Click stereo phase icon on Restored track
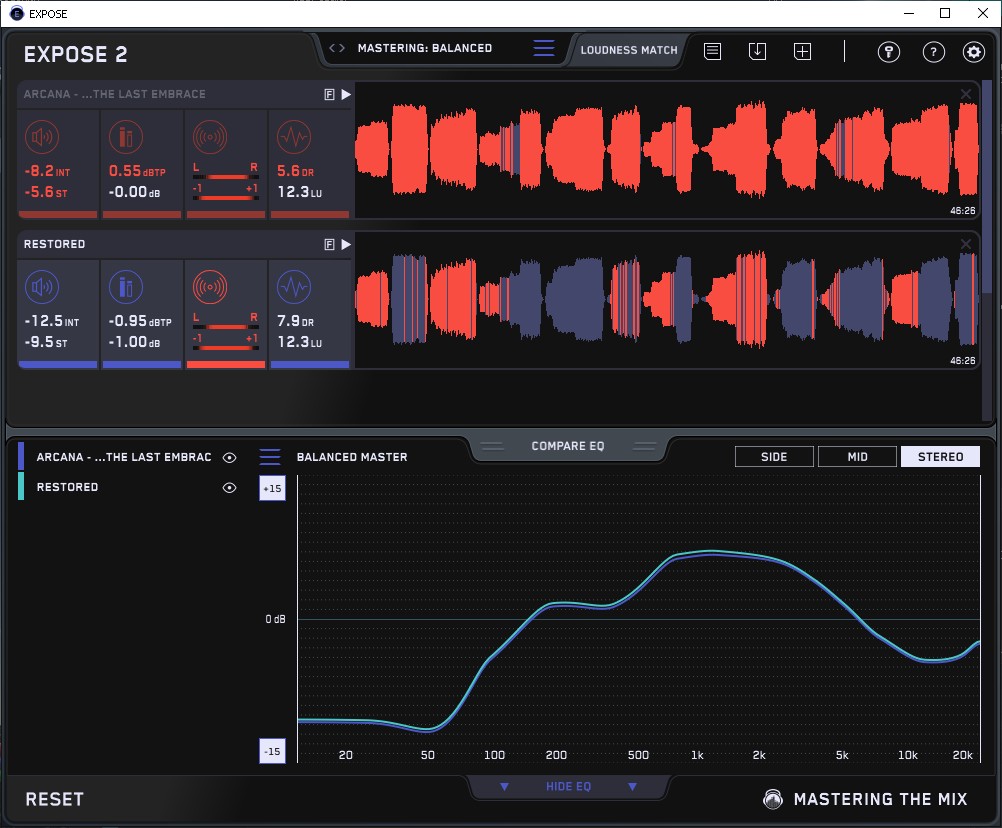The image size is (1002, 828). coord(210,287)
